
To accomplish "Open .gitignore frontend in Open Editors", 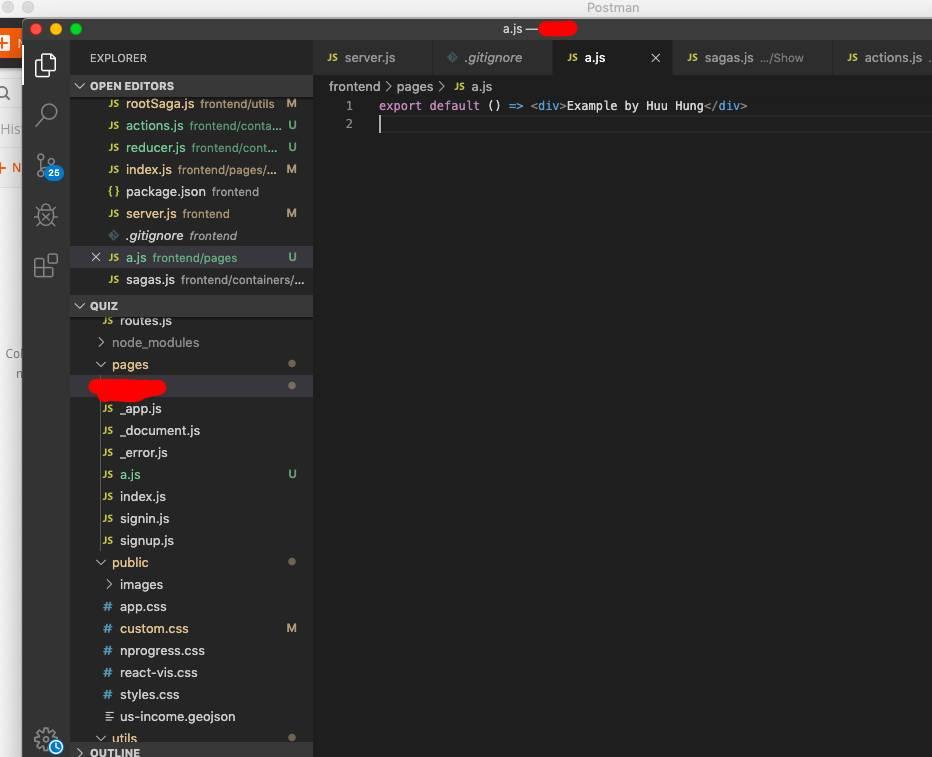I will [191, 236].
